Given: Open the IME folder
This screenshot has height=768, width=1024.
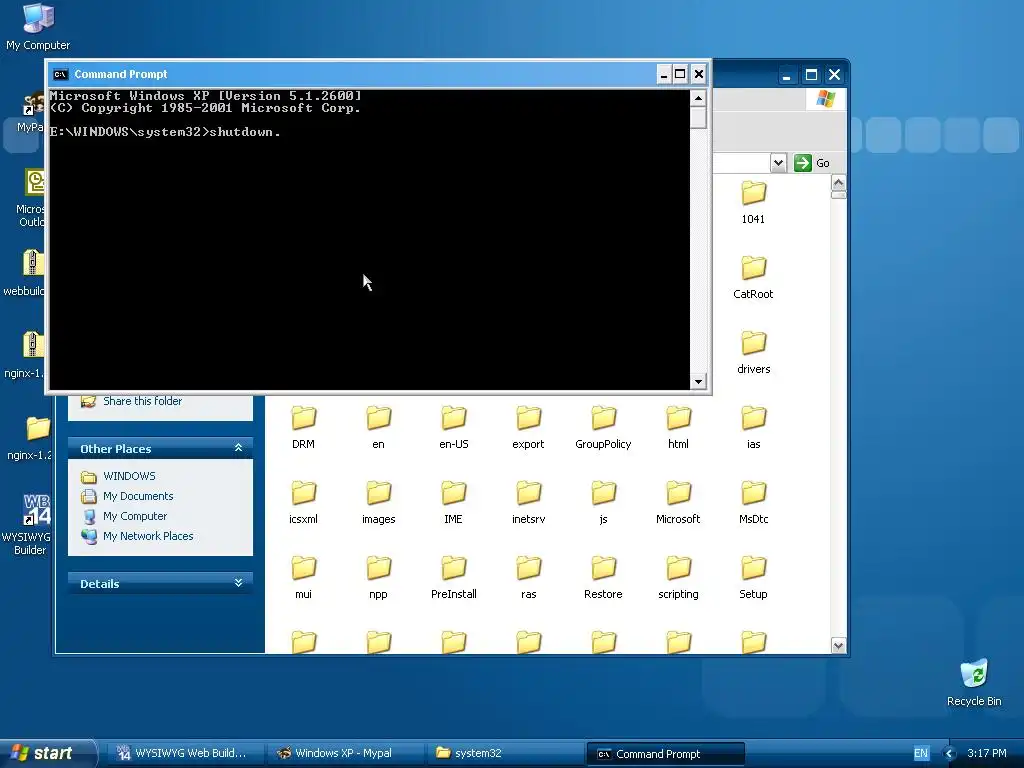Looking at the screenshot, I should tap(453, 504).
